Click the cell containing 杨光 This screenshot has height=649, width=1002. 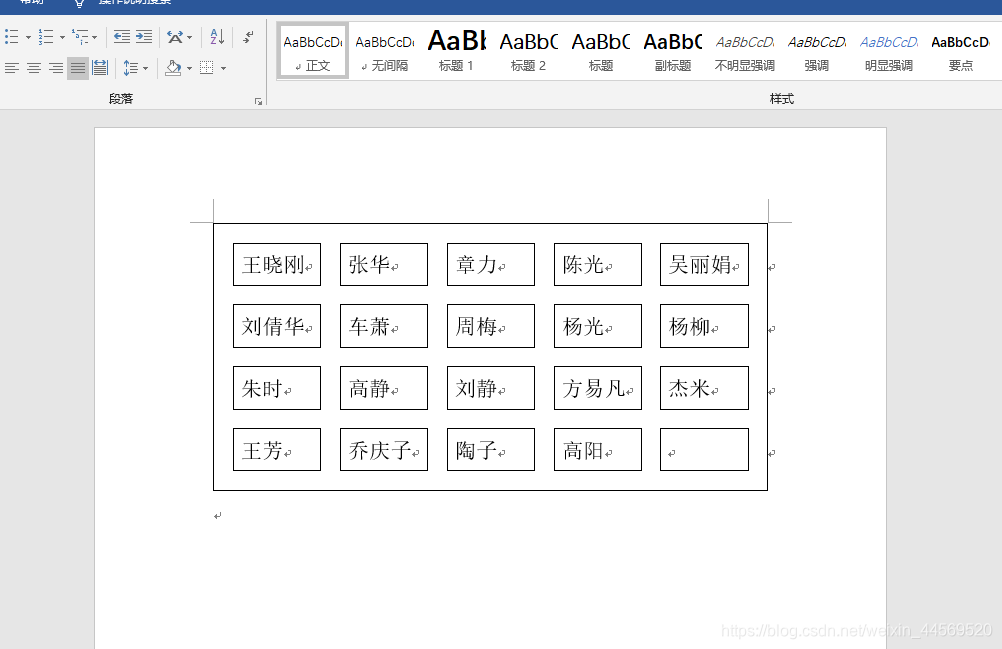(597, 326)
